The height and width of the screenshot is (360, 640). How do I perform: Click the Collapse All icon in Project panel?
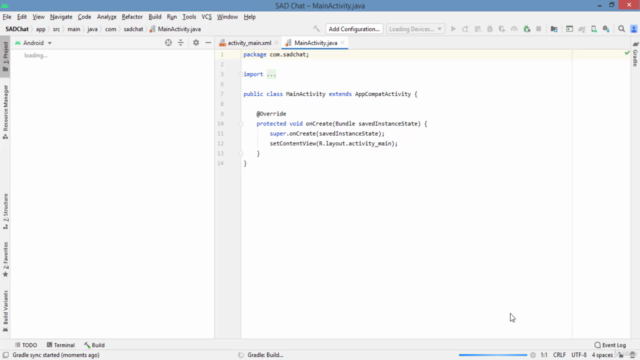click(x=180, y=42)
